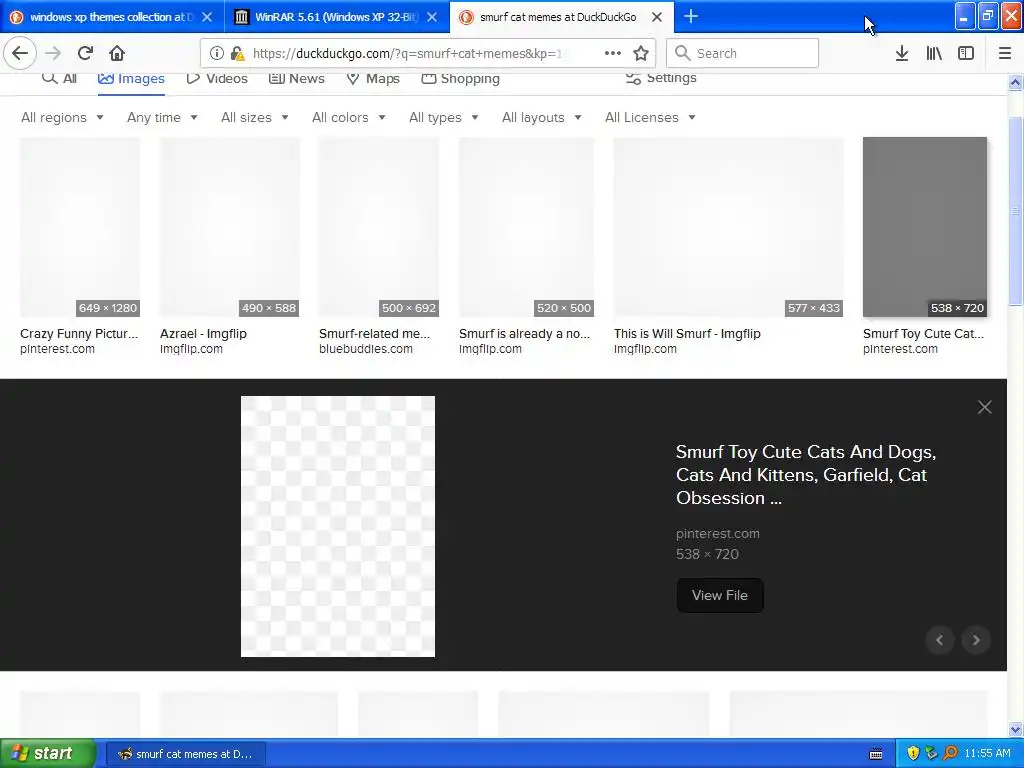This screenshot has width=1024, height=768.
Task: Click the page vertical scrollbar thumb
Action: pyautogui.click(x=1015, y=211)
